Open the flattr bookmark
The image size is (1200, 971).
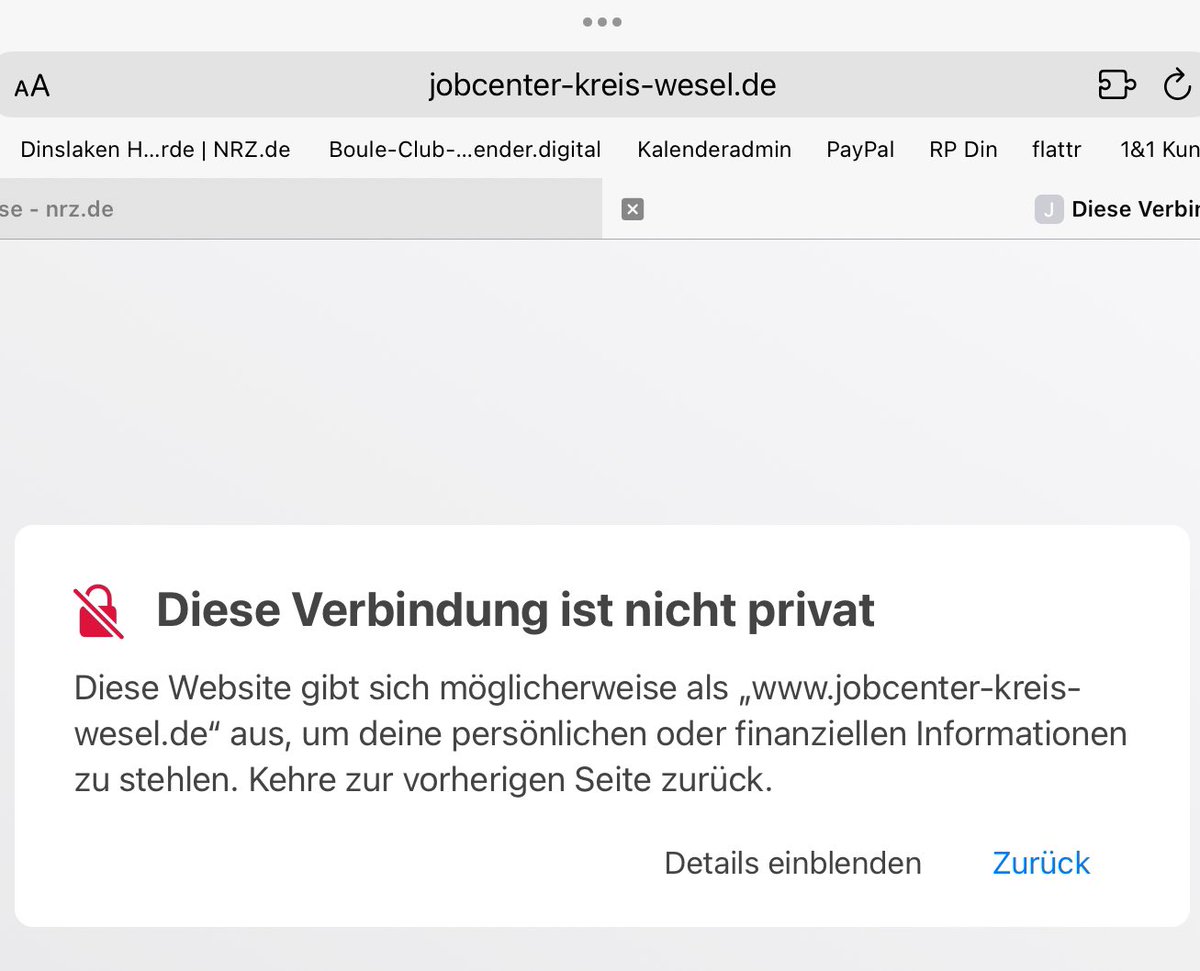click(x=1056, y=150)
